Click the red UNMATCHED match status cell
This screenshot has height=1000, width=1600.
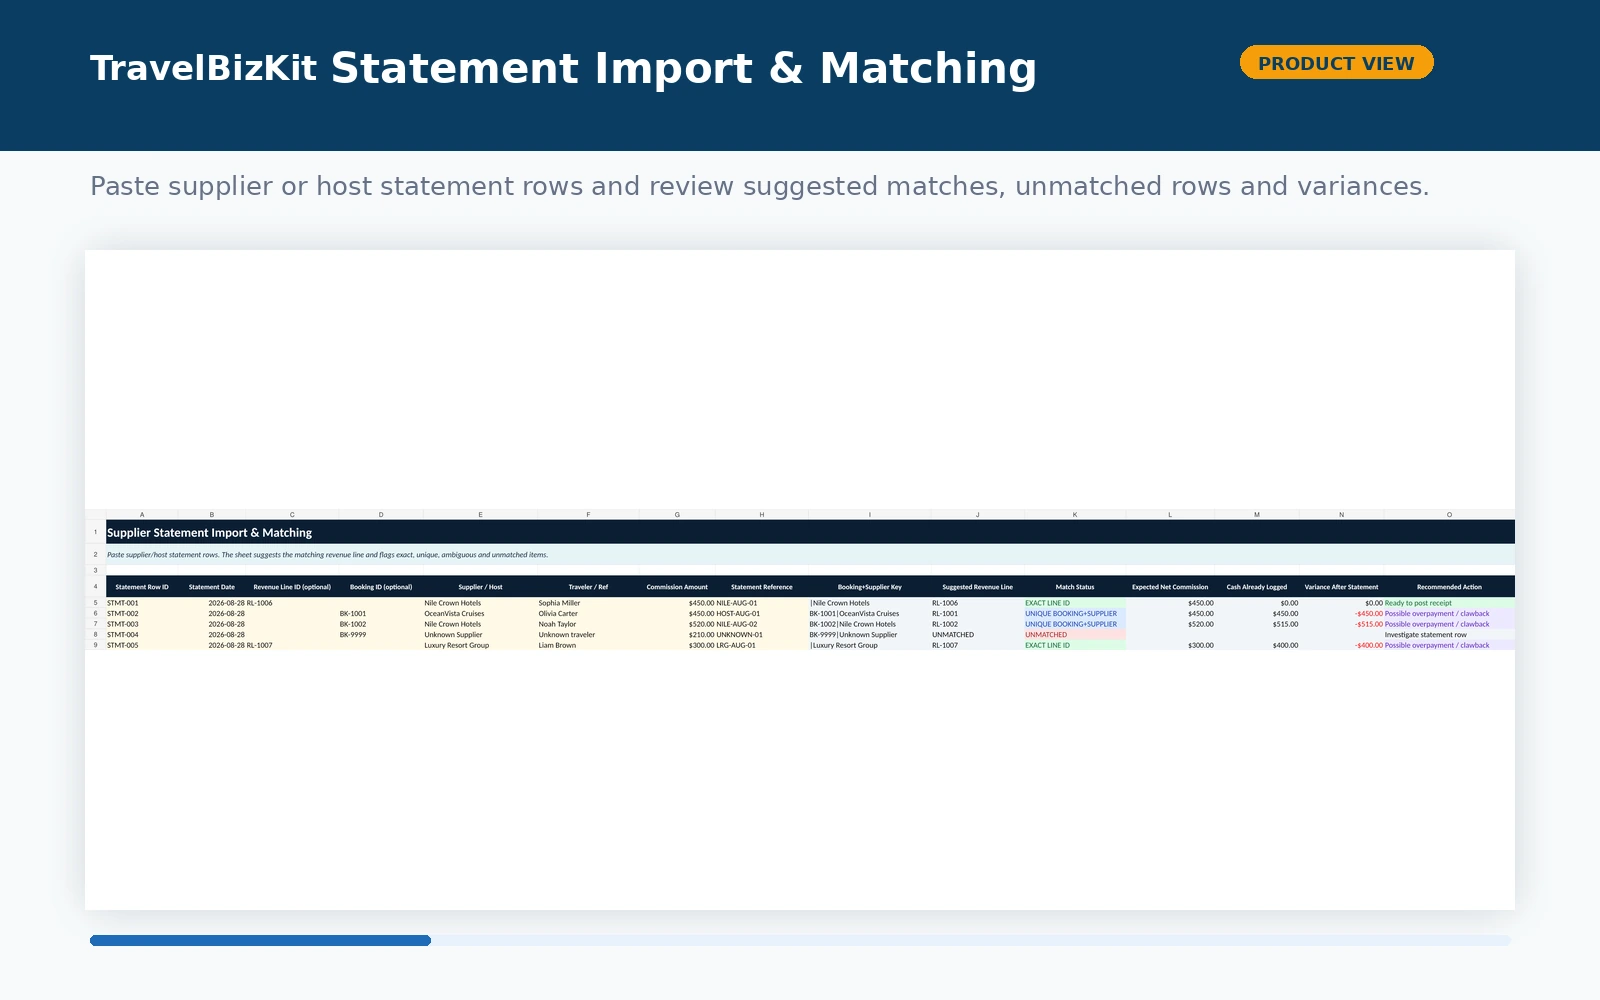[1075, 635]
